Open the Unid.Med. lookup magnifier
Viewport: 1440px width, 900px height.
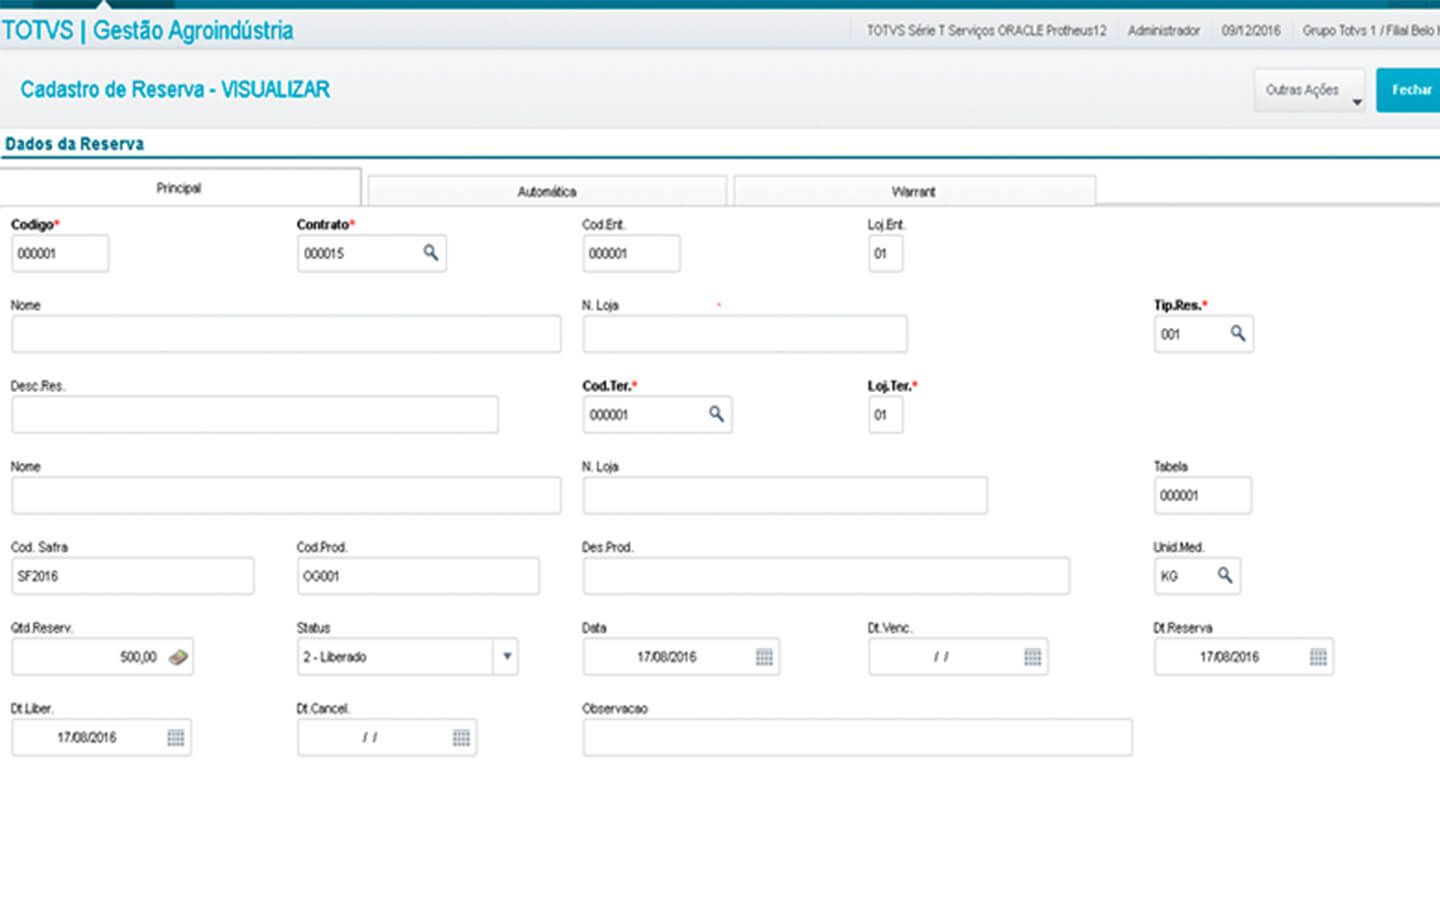[1224, 575]
